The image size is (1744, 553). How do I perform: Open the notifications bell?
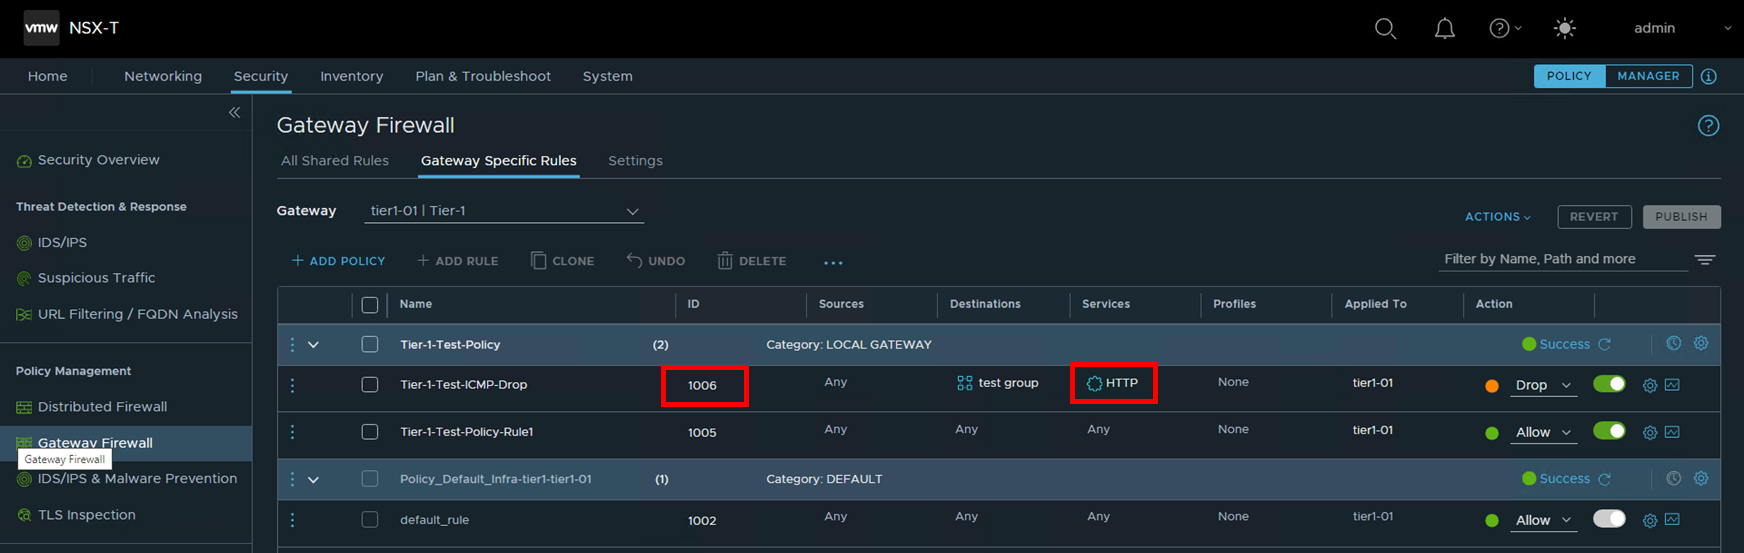[x=1445, y=28]
